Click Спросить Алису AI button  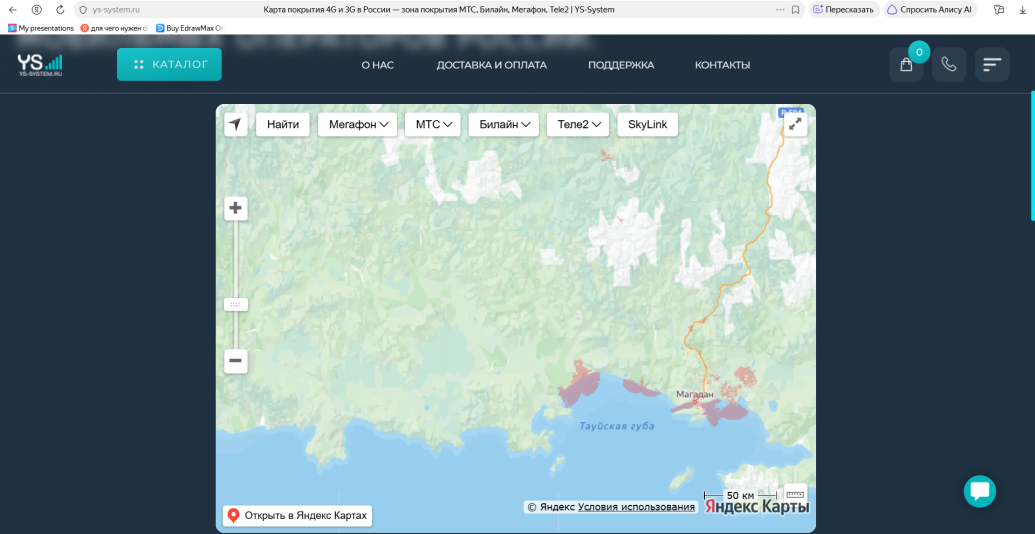click(929, 10)
